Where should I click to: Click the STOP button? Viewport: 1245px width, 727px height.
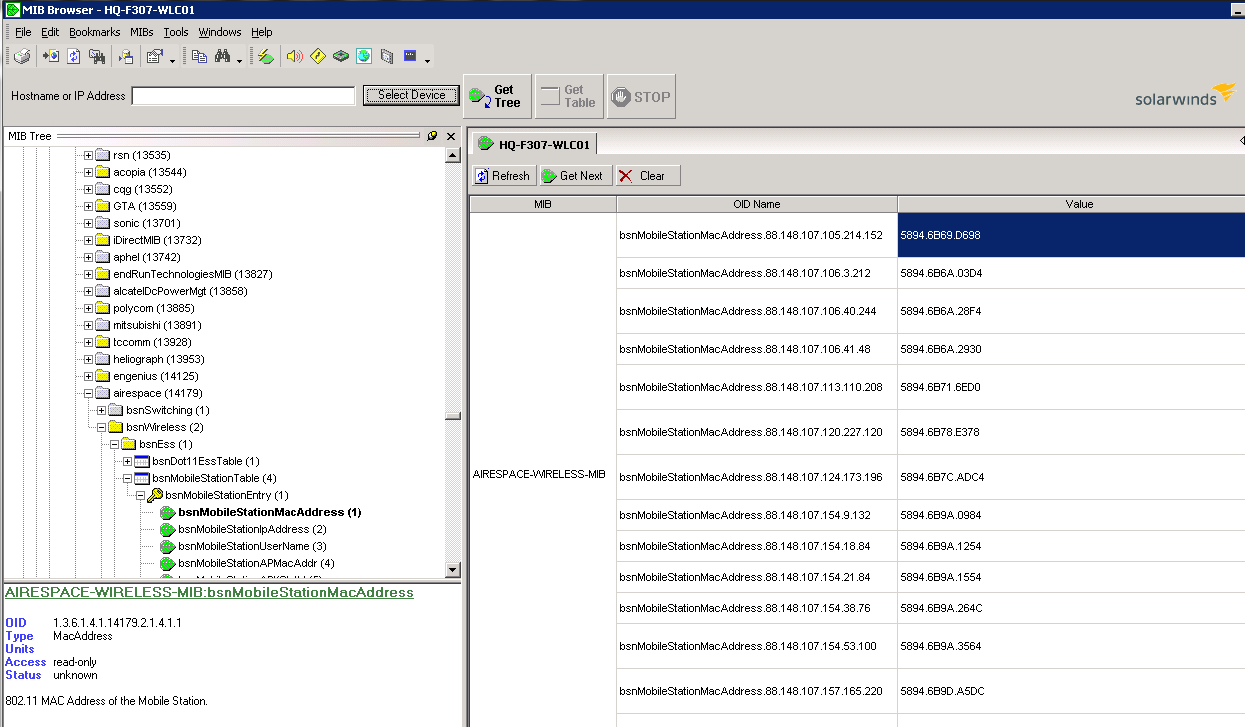[641, 96]
